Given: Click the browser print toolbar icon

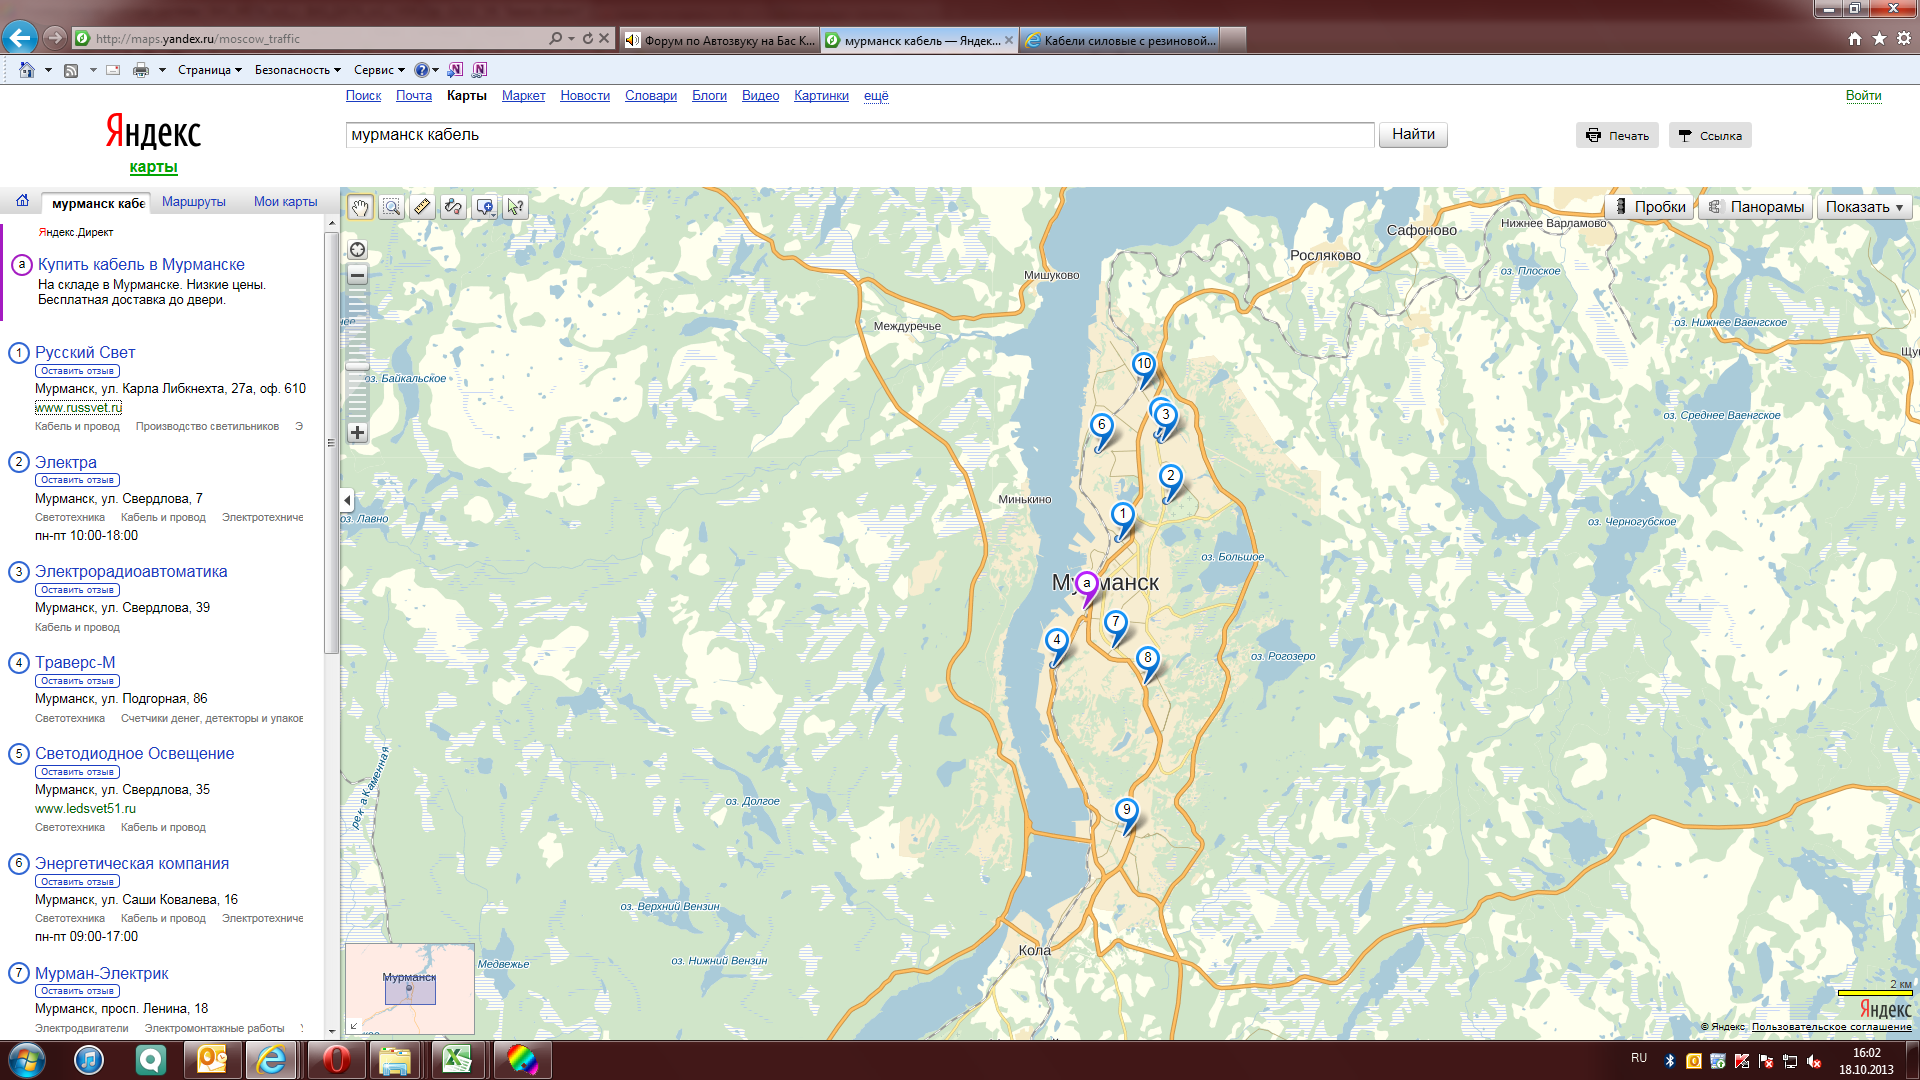Looking at the screenshot, I should coord(141,70).
